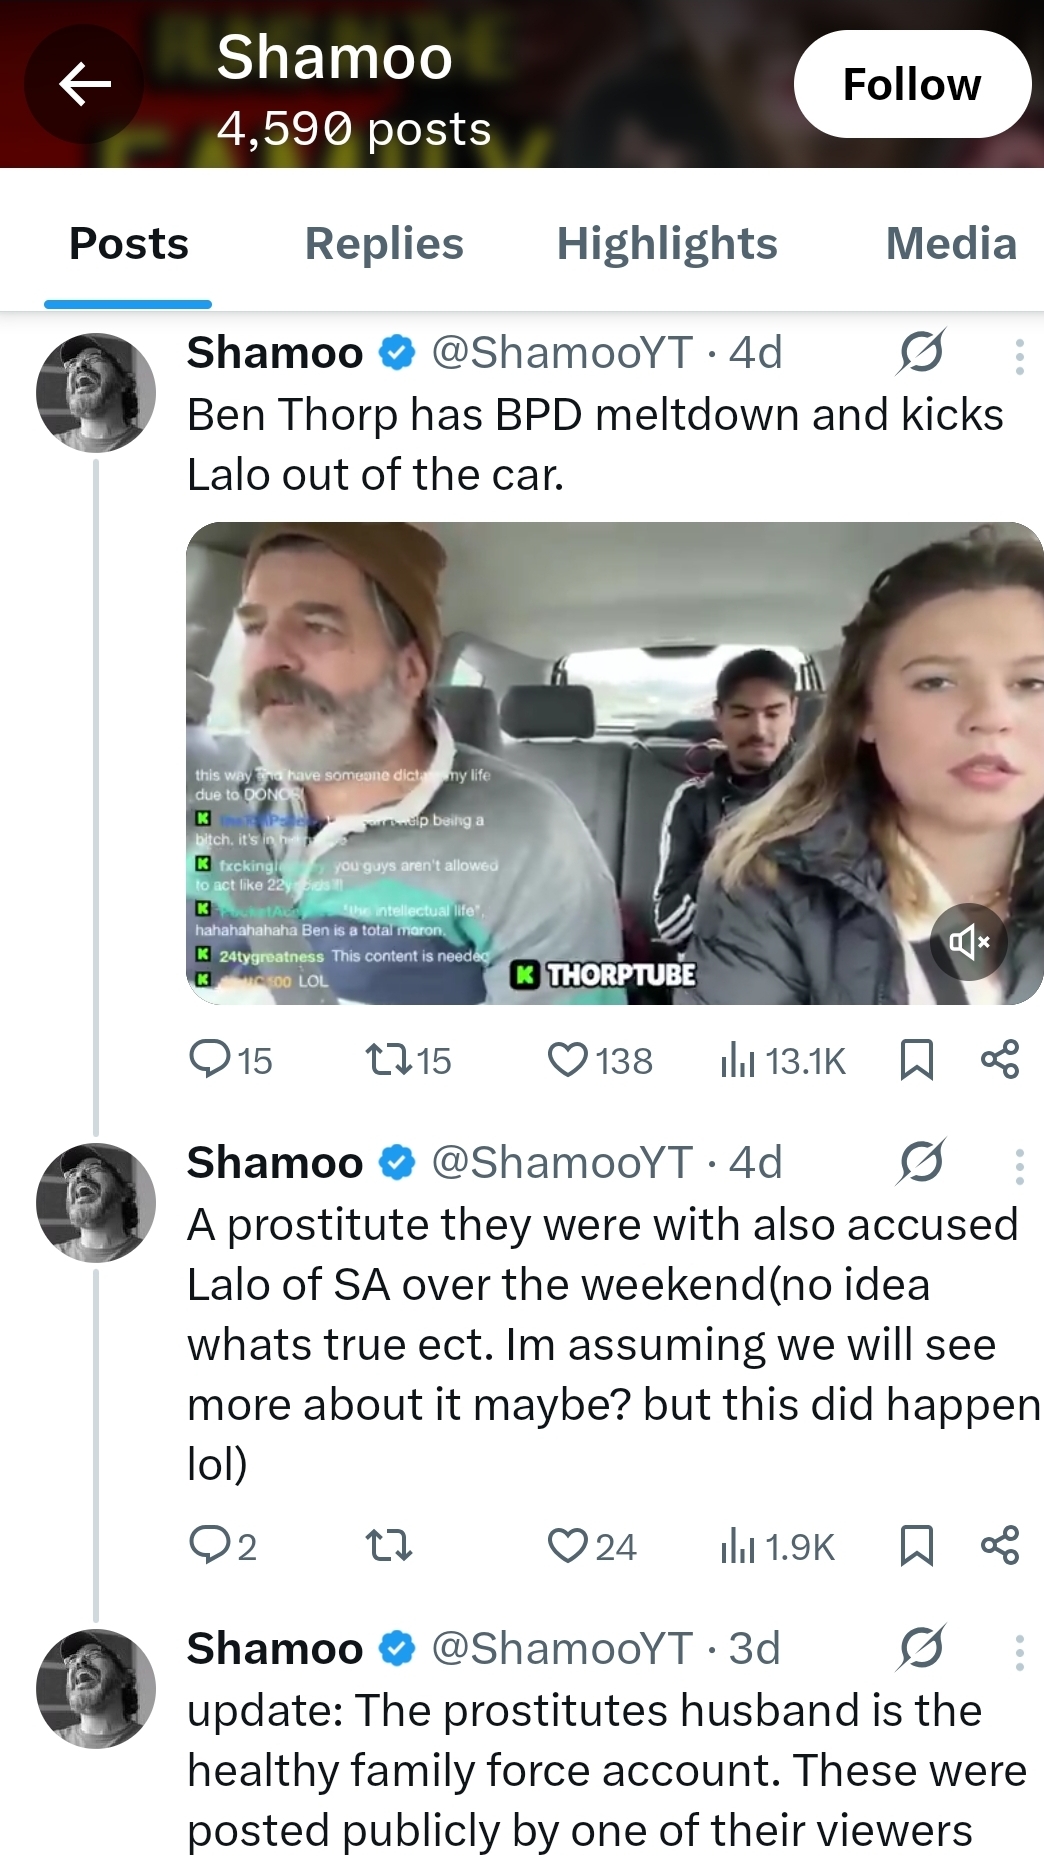Click the Follow button
This screenshot has width=1044, height=1863.
coord(911,84)
